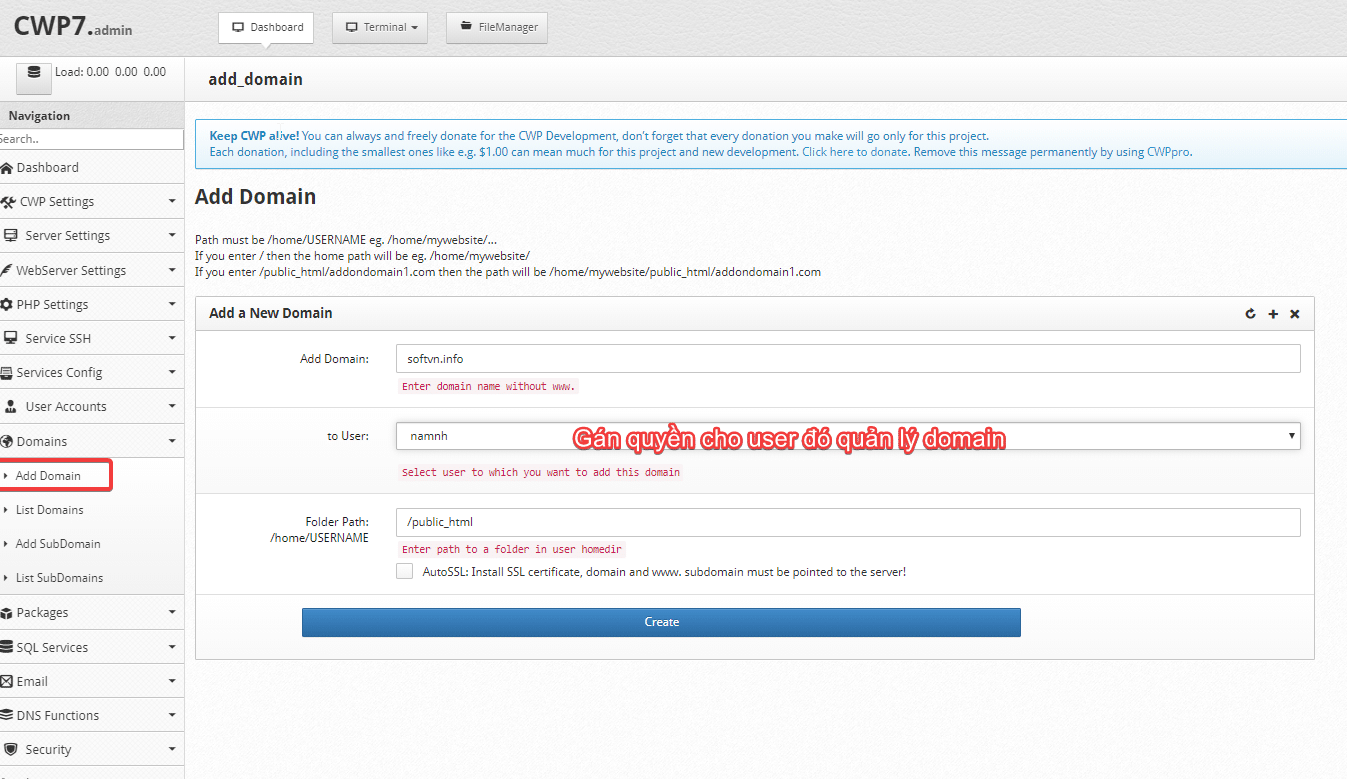This screenshot has width=1347, height=779.
Task: Click the Create button
Action: [660, 622]
